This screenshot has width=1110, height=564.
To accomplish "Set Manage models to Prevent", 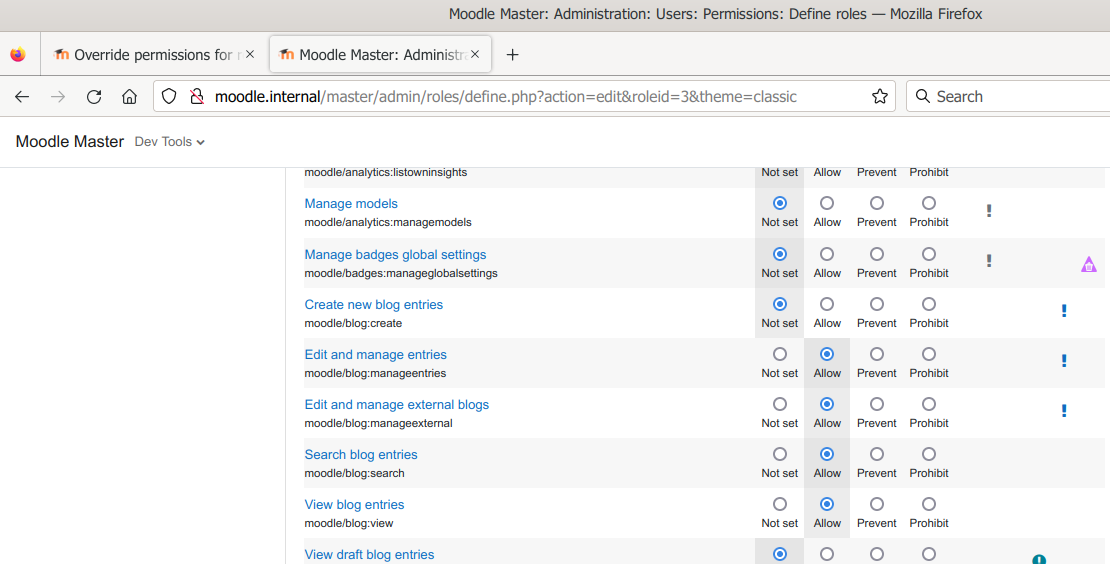I will pyautogui.click(x=876, y=203).
